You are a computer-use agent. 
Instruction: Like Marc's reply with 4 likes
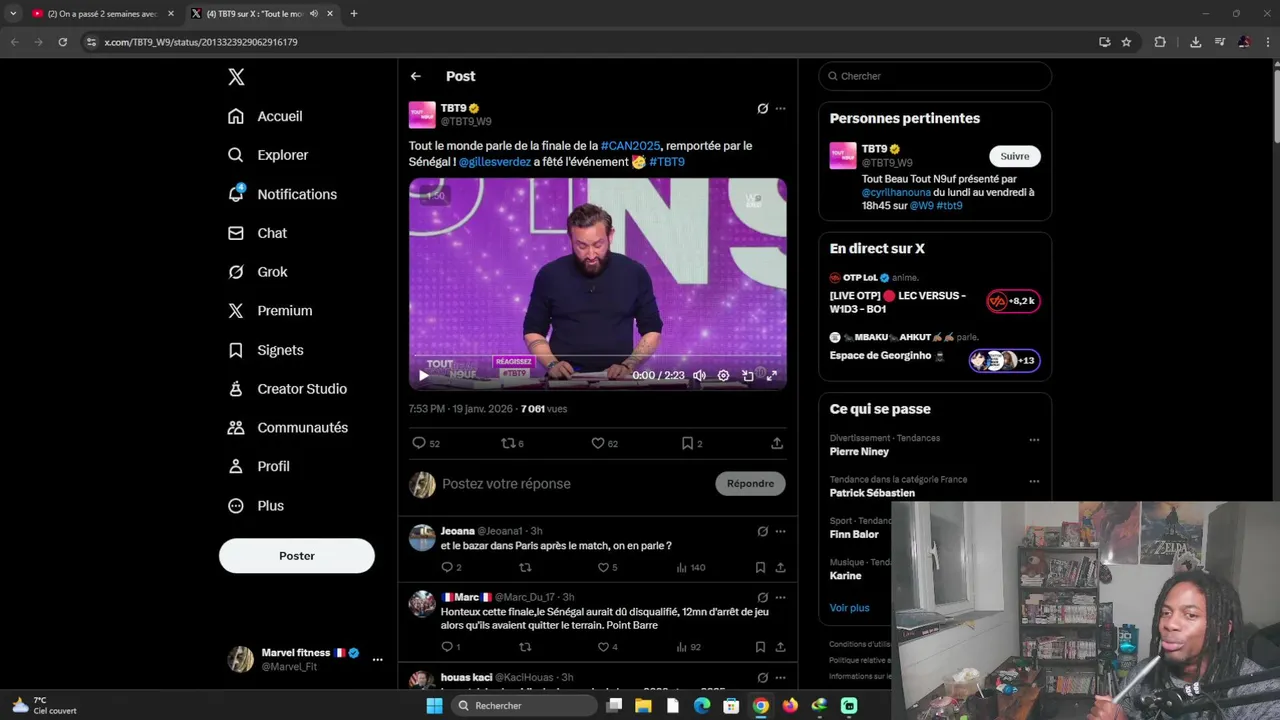[x=607, y=647]
